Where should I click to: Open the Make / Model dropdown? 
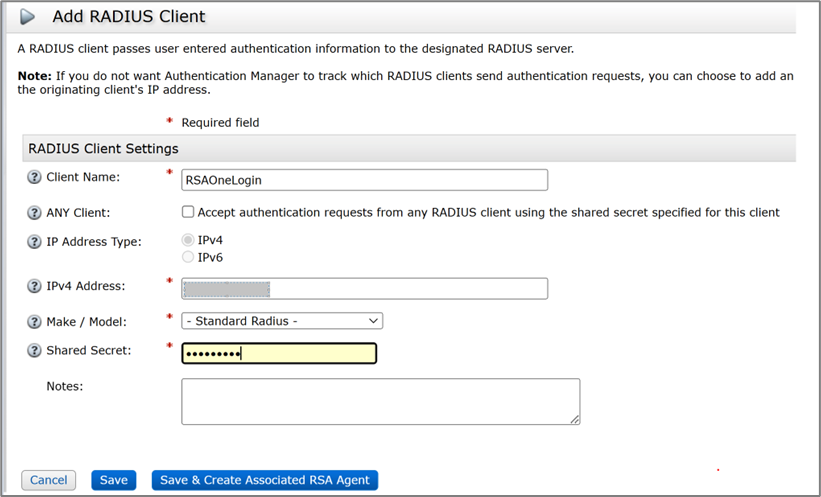[282, 321]
